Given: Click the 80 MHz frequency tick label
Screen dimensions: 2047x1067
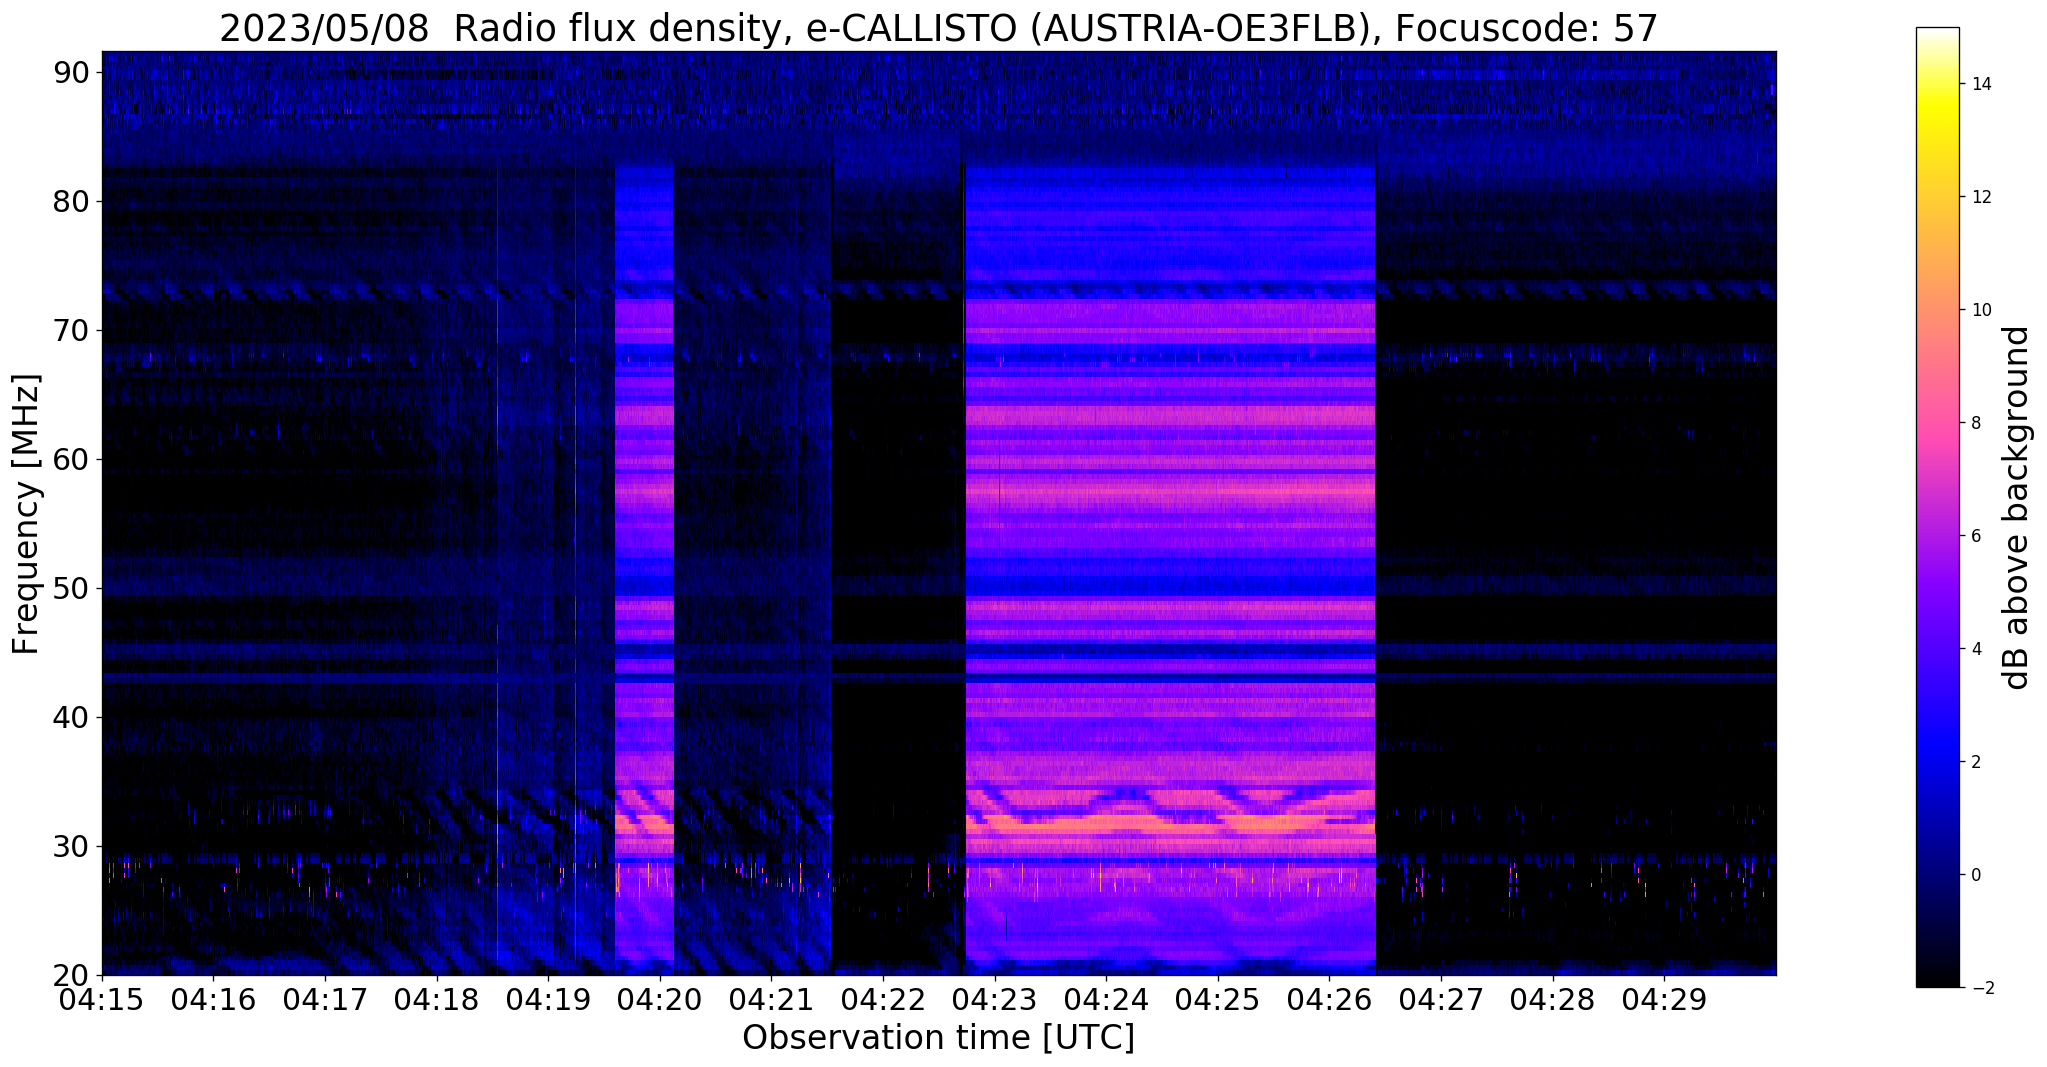Looking at the screenshot, I should [x=72, y=201].
